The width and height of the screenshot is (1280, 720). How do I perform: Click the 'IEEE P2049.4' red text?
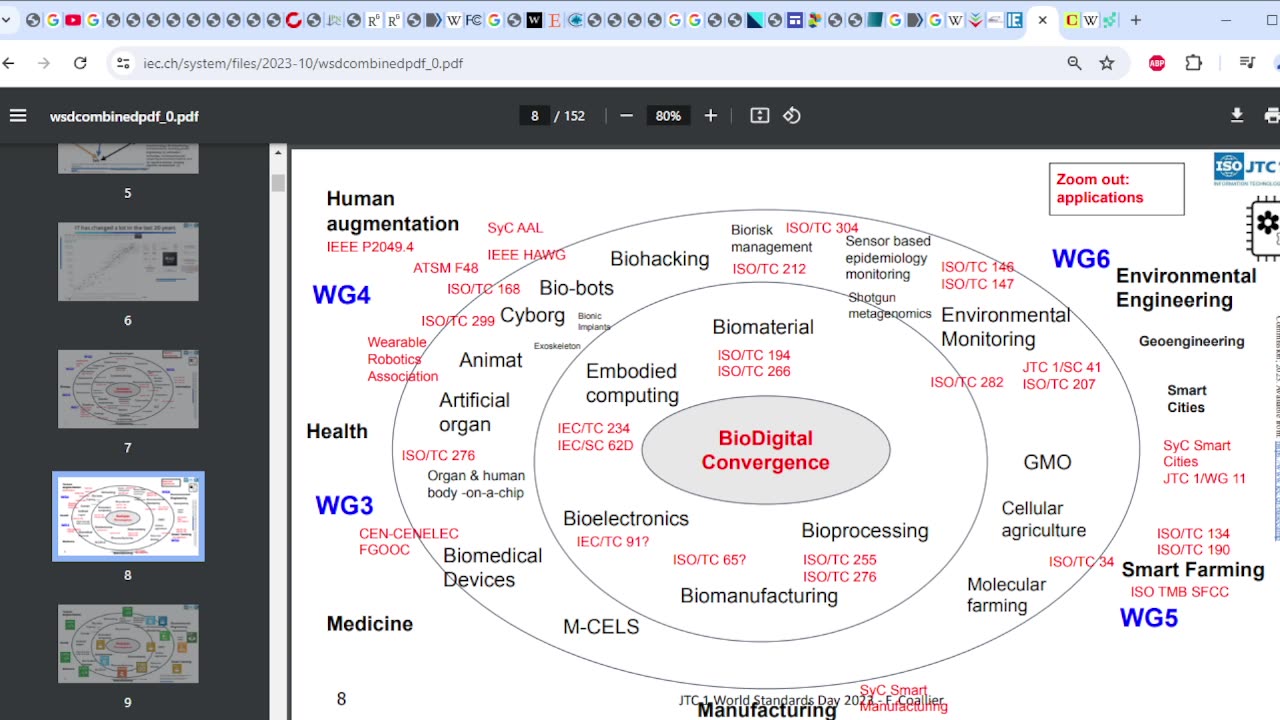(x=370, y=247)
